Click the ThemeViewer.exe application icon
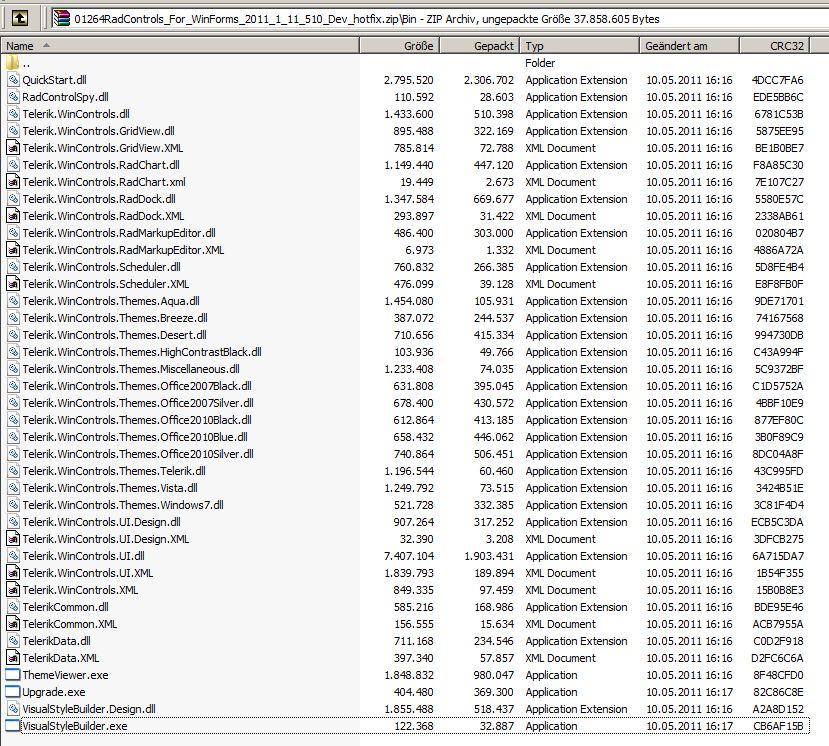The image size is (829, 746). coord(13,675)
